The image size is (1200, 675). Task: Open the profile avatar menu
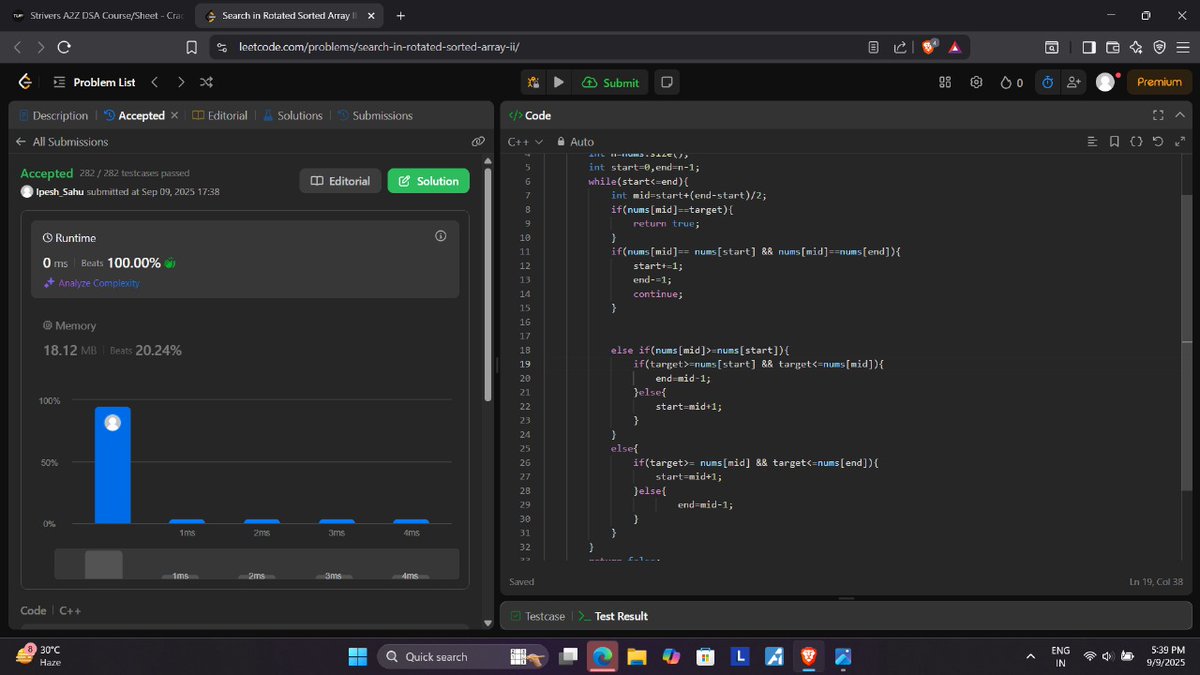1105,82
